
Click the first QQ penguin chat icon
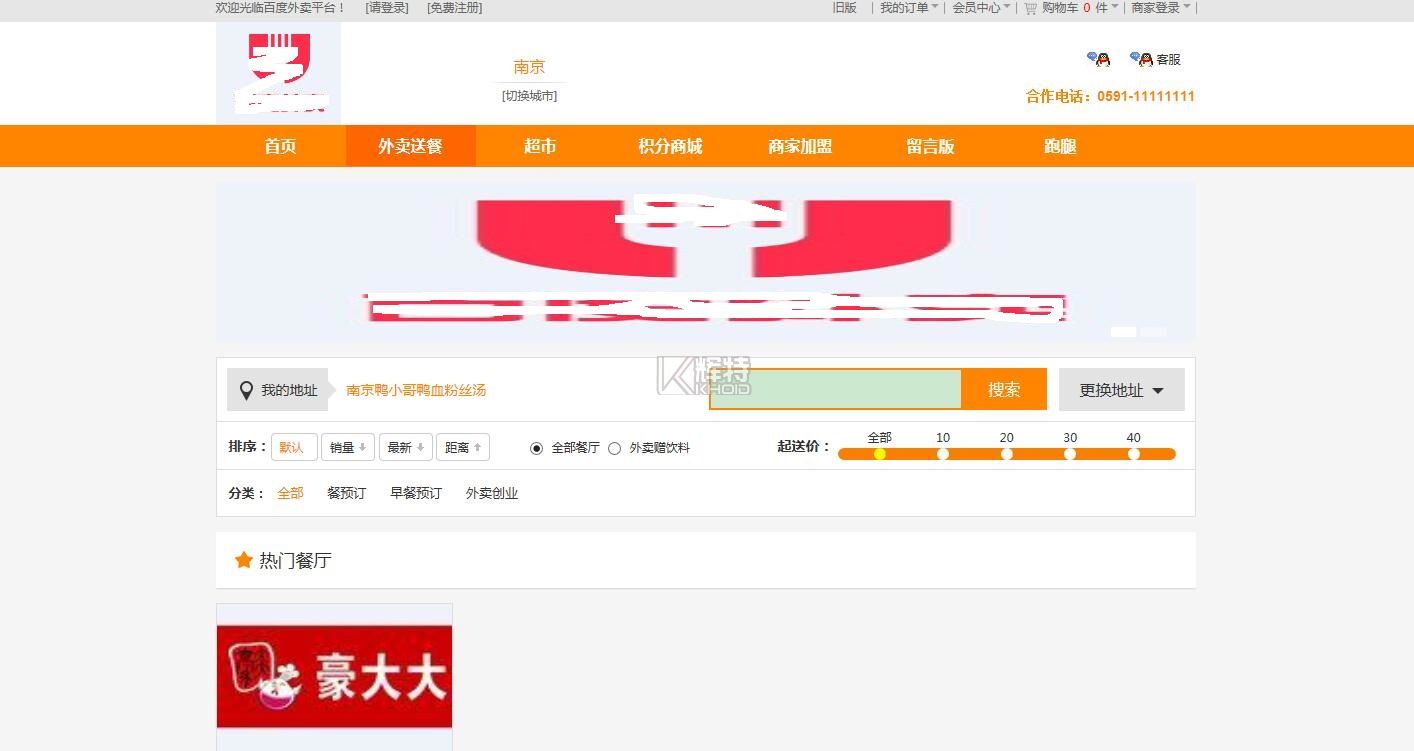coord(1099,60)
